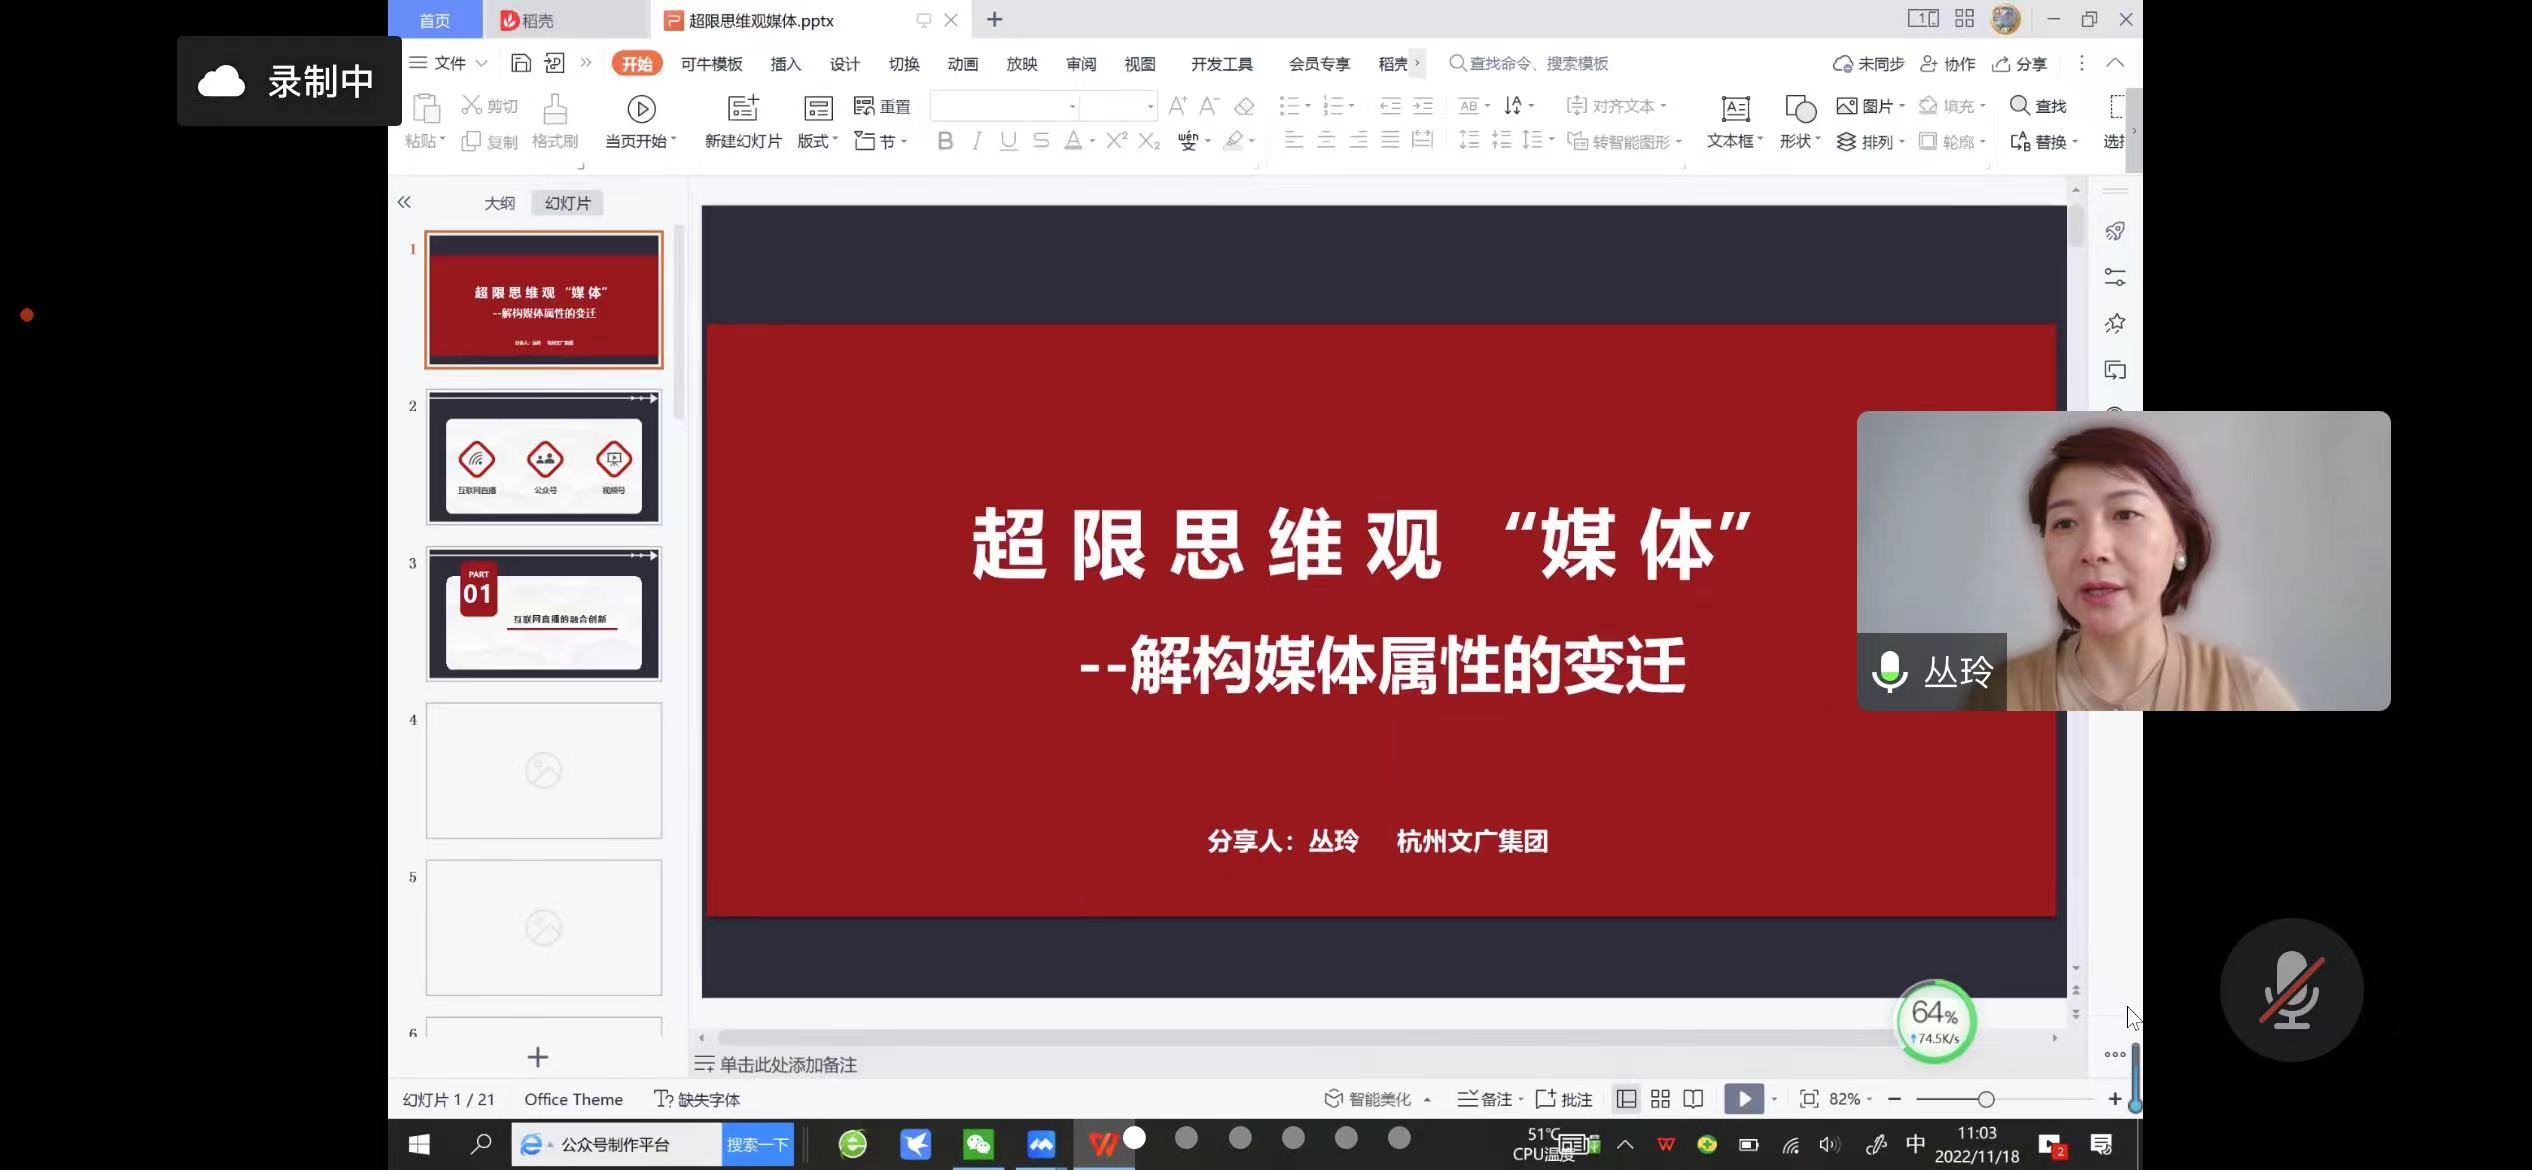Viewport: 2532px width, 1170px height.
Task: Start slideshow from current page icon
Action: tap(641, 108)
